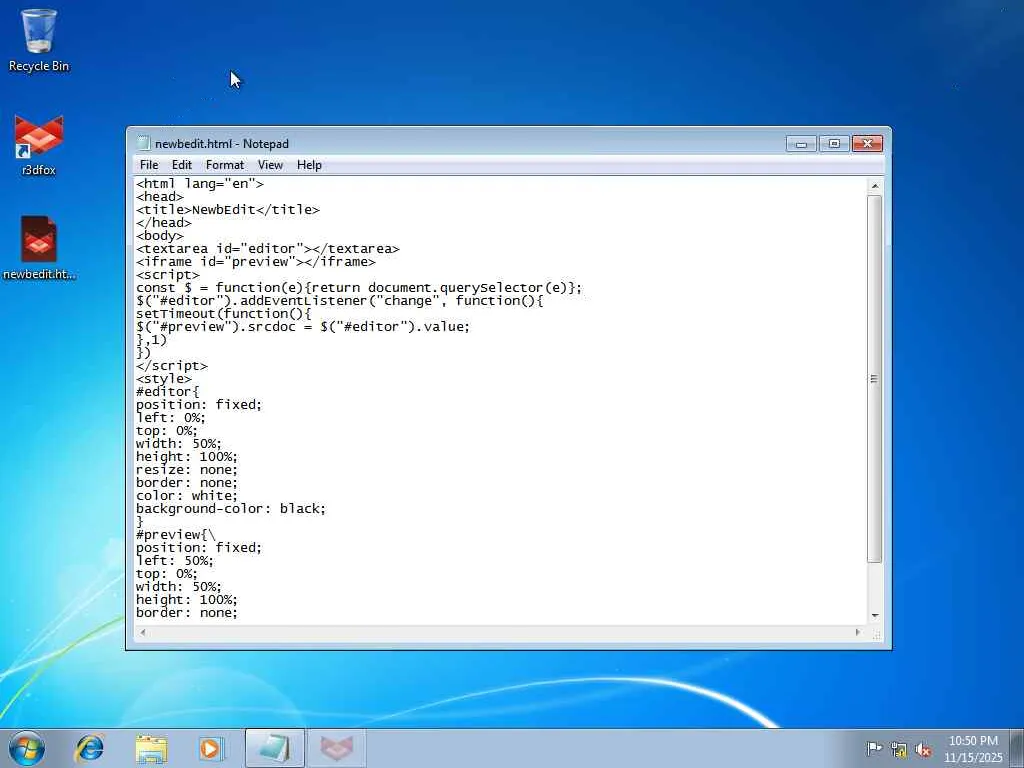This screenshot has width=1024, height=768.
Task: Open network status tray icon
Action: [x=899, y=750]
